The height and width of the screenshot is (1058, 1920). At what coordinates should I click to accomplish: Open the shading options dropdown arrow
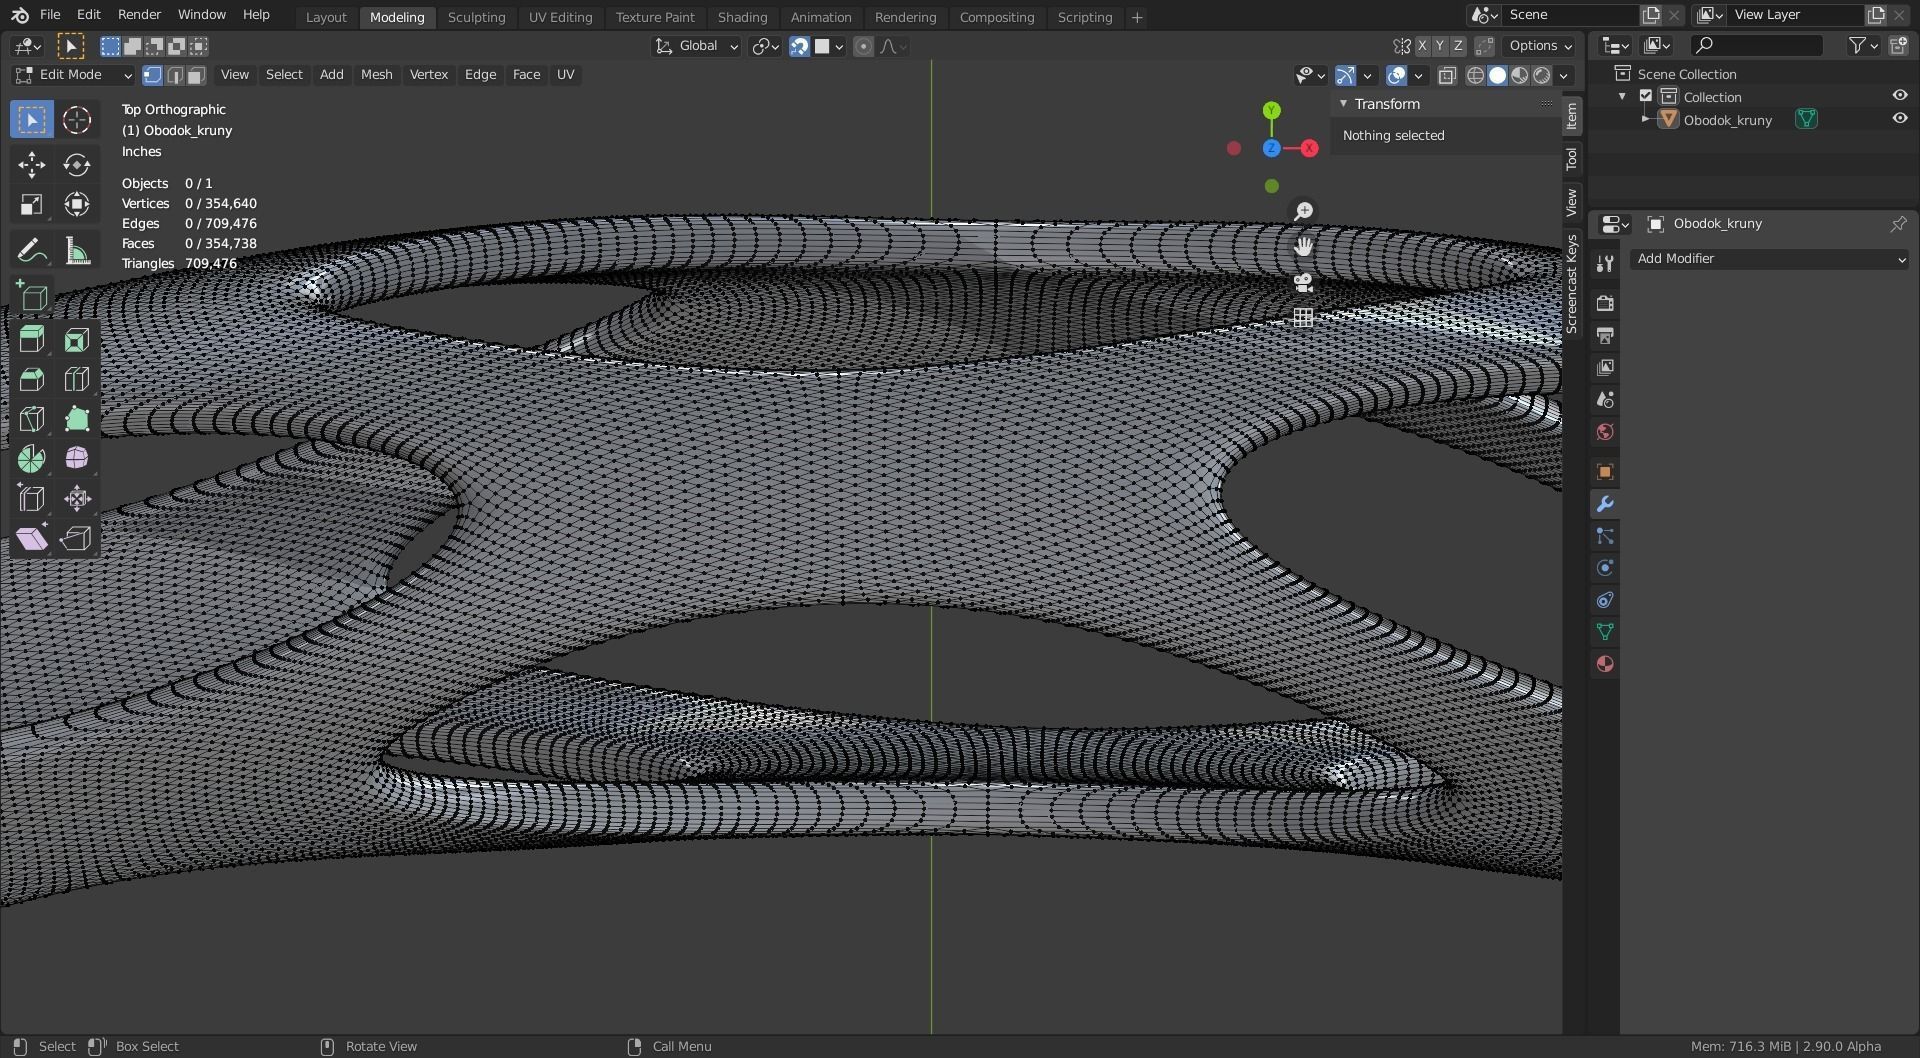[x=1564, y=75]
